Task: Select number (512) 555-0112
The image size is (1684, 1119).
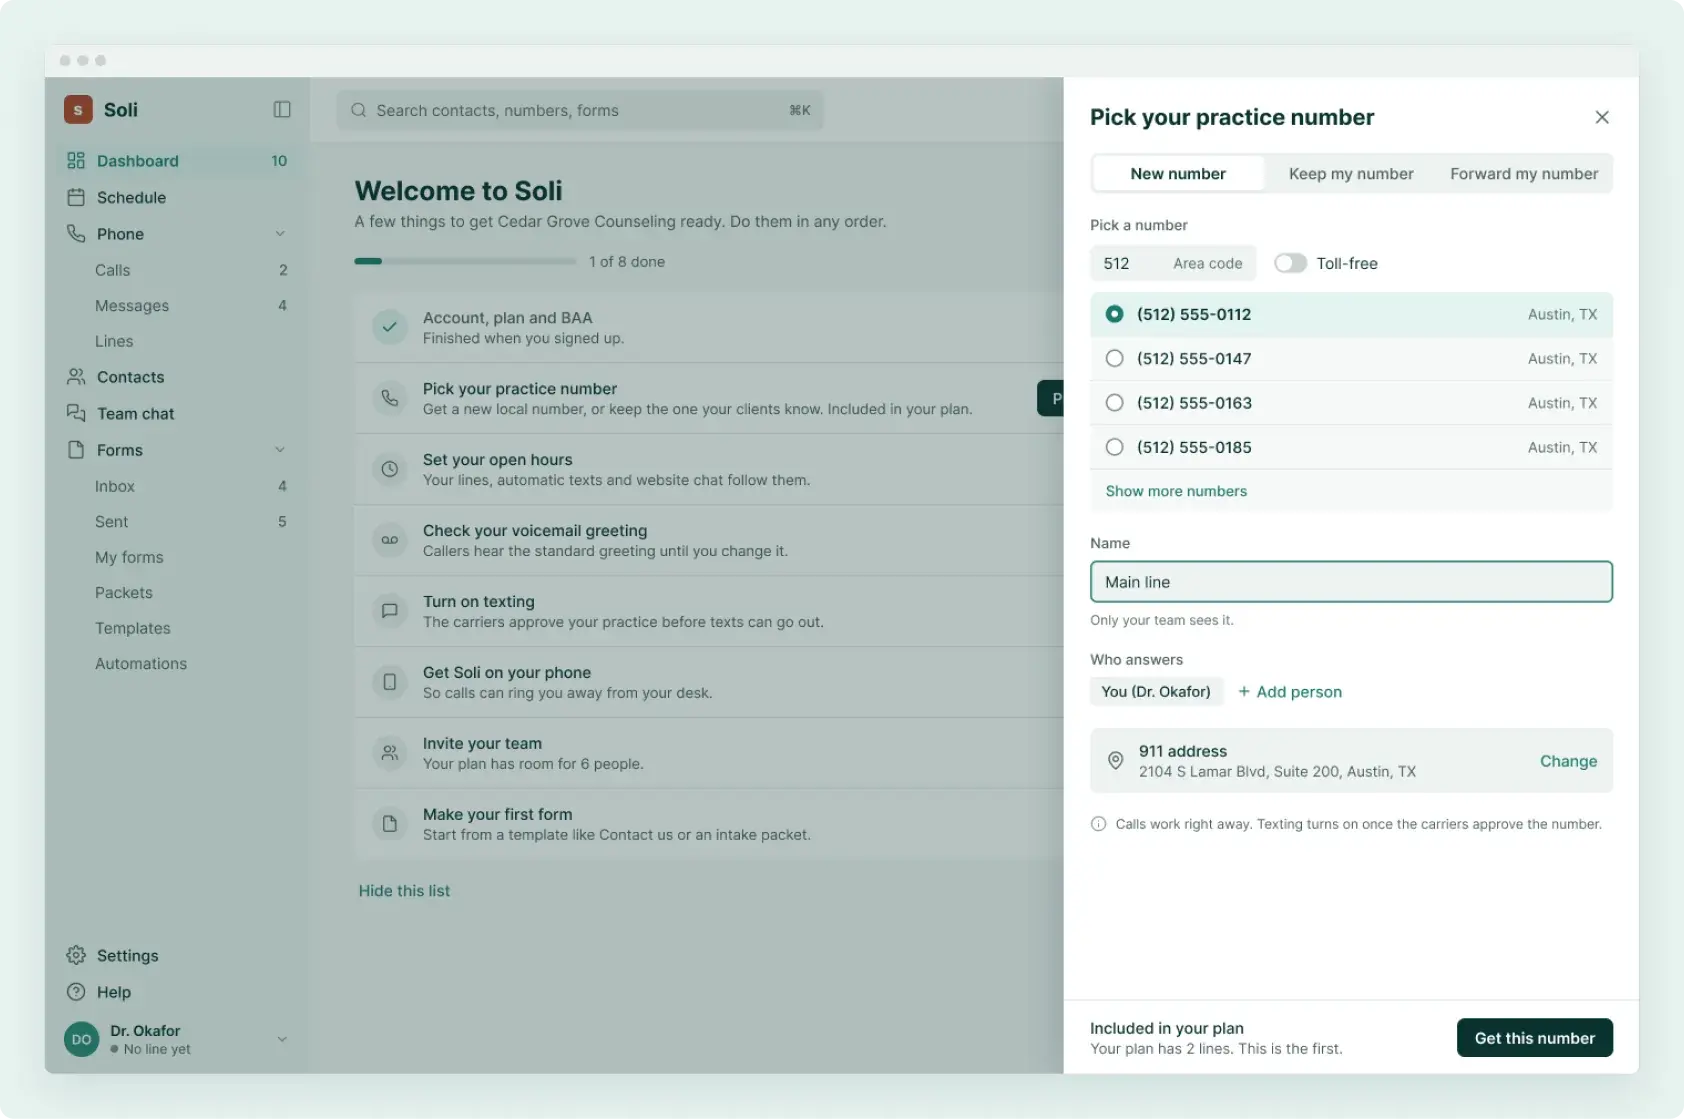Action: (1351, 314)
